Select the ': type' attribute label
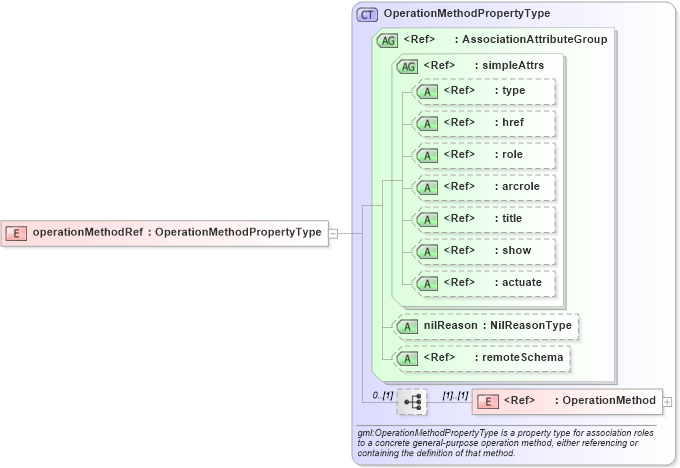The width and height of the screenshot is (680, 468). click(x=510, y=91)
